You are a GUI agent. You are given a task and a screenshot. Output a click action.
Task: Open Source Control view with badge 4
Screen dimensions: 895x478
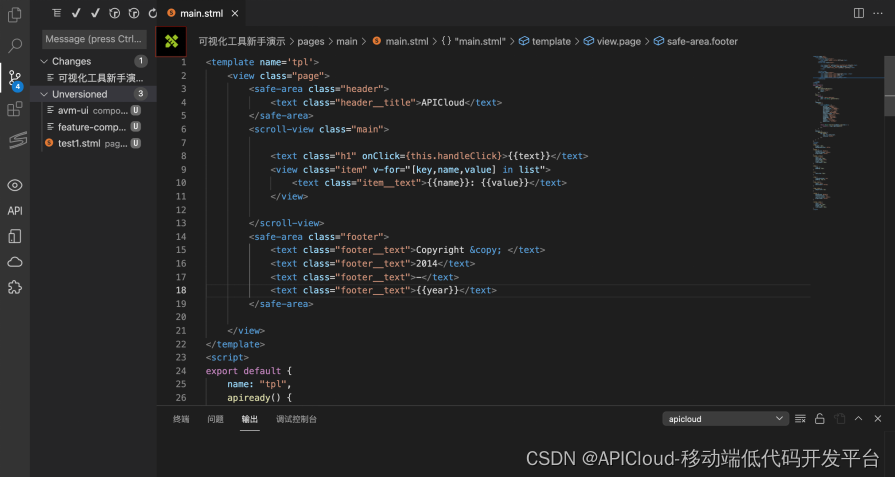[15, 79]
